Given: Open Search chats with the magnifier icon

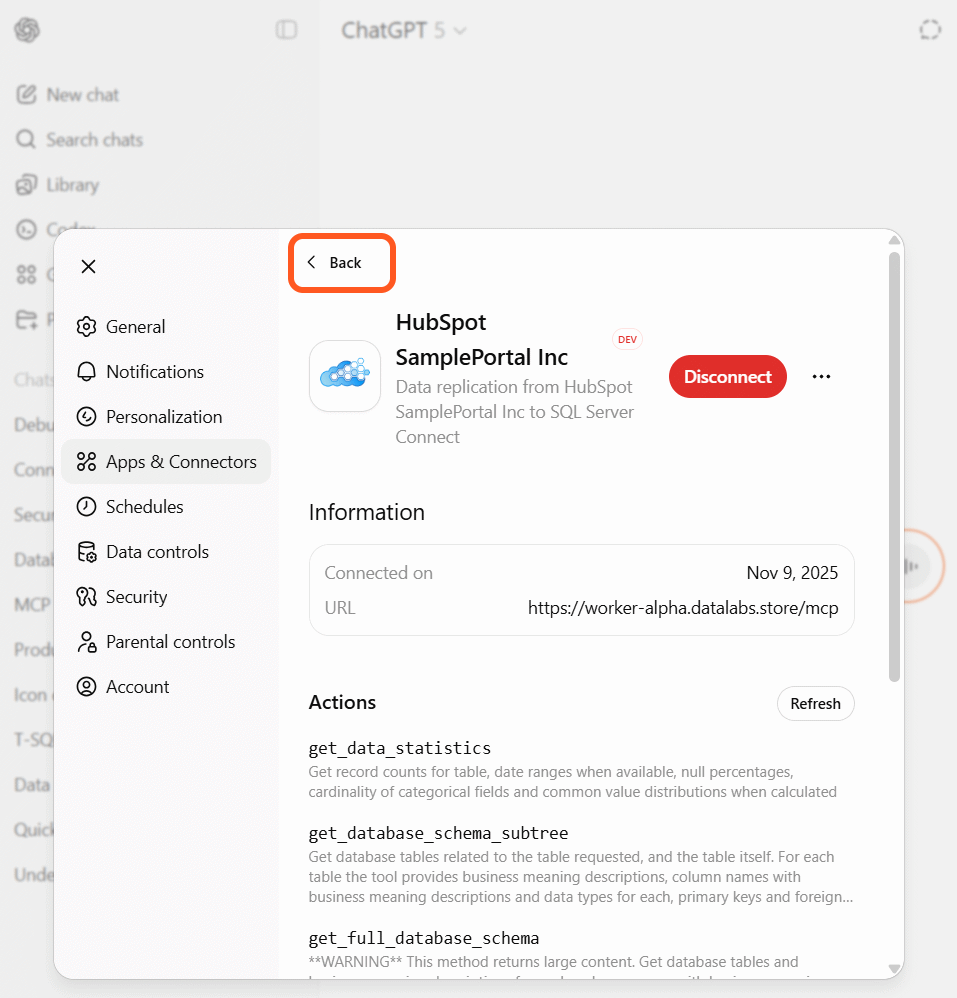Looking at the screenshot, I should pos(28,139).
